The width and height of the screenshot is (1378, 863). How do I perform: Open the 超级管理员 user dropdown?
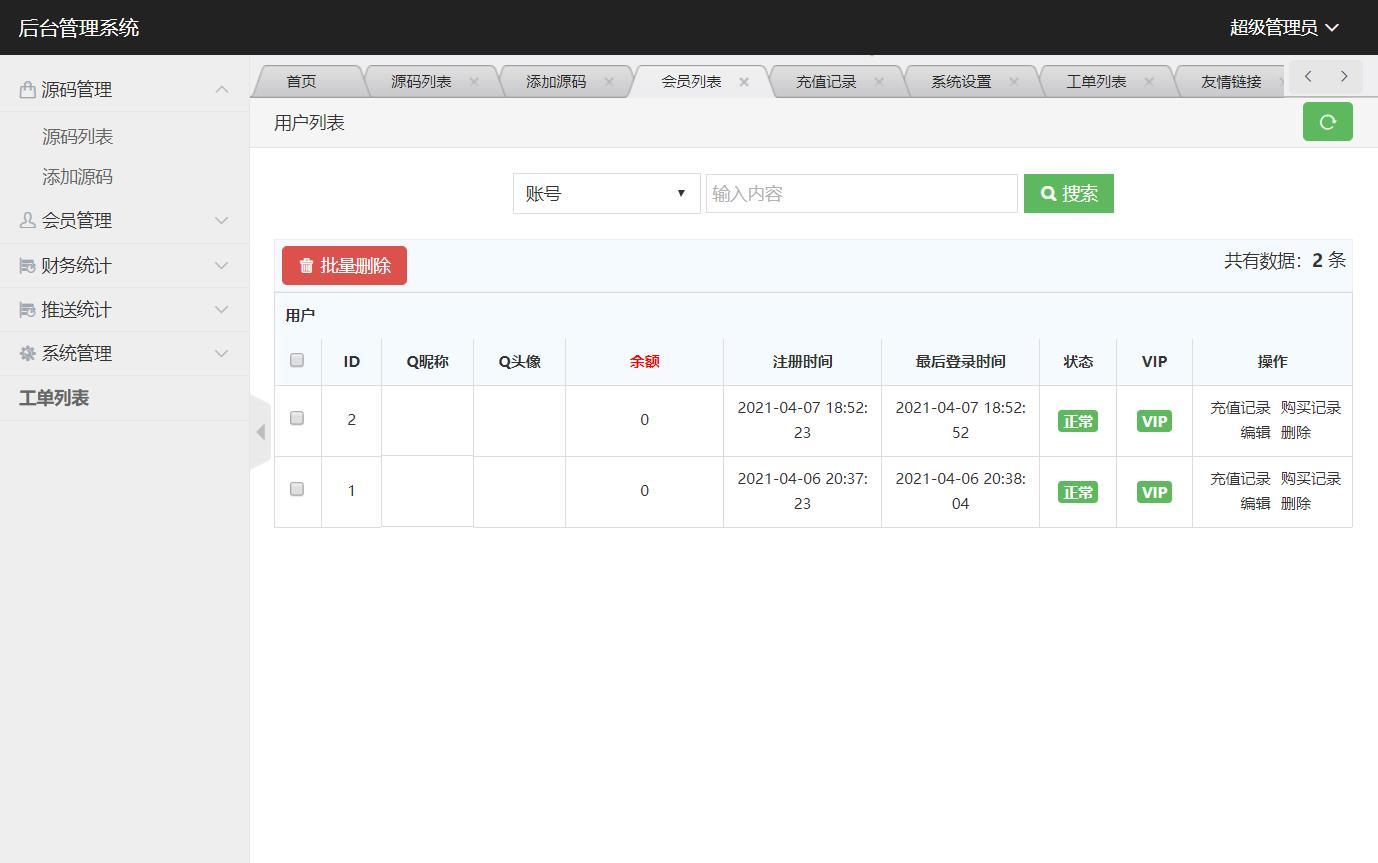pos(1283,28)
